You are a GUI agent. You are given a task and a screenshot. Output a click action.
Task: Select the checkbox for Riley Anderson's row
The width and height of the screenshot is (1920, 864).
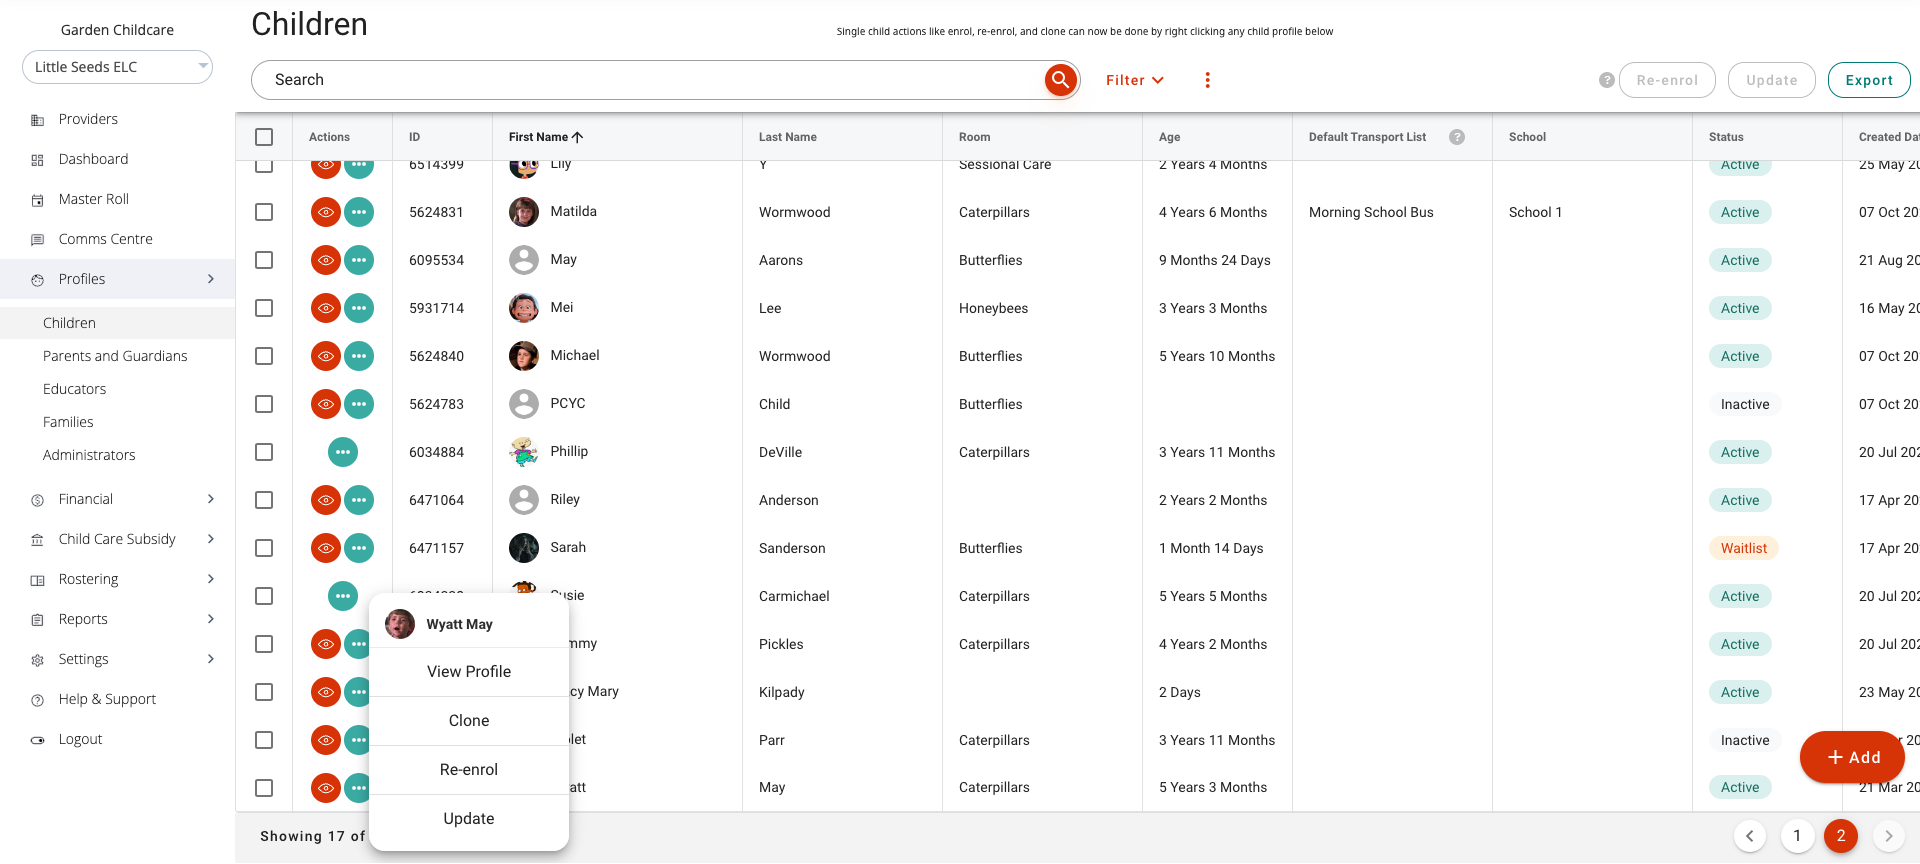tap(264, 500)
